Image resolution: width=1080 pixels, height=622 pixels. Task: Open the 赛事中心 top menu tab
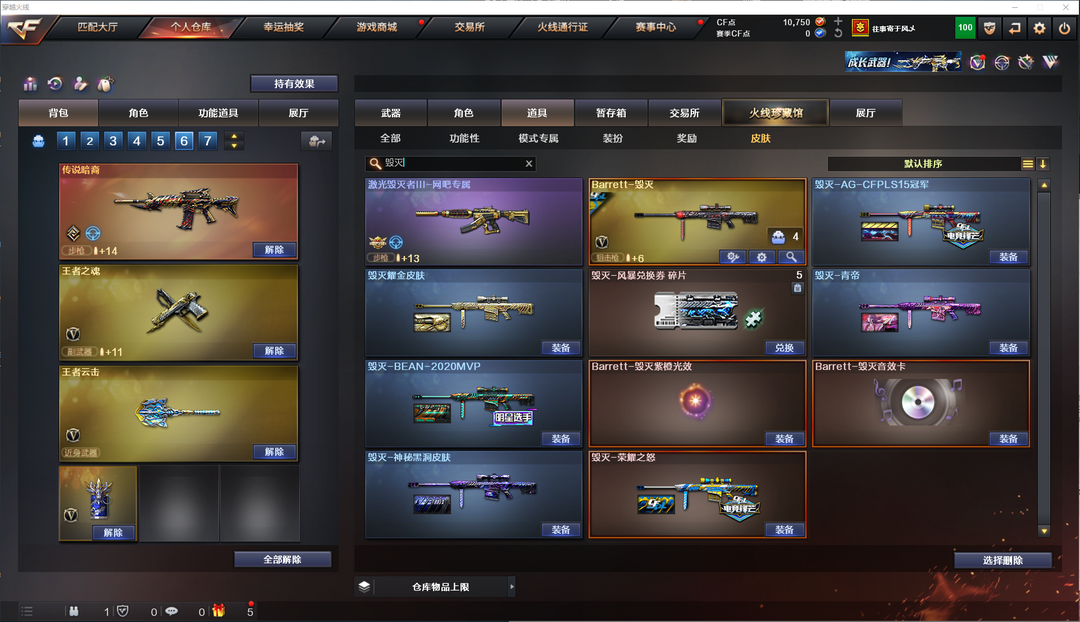656,27
